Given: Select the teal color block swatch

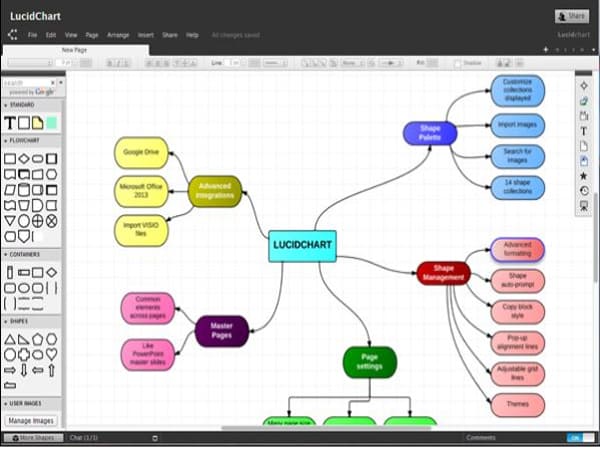Looking at the screenshot, I should 52,123.
